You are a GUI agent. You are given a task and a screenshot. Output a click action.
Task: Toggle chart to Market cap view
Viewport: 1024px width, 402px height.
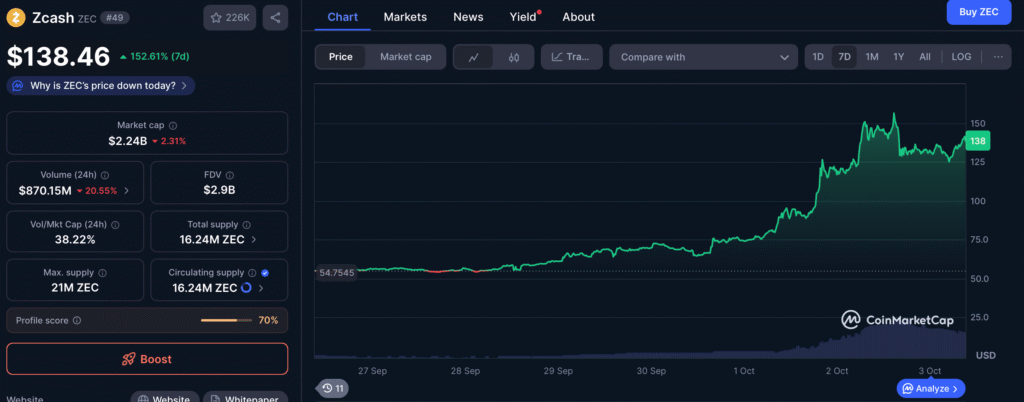(x=406, y=57)
